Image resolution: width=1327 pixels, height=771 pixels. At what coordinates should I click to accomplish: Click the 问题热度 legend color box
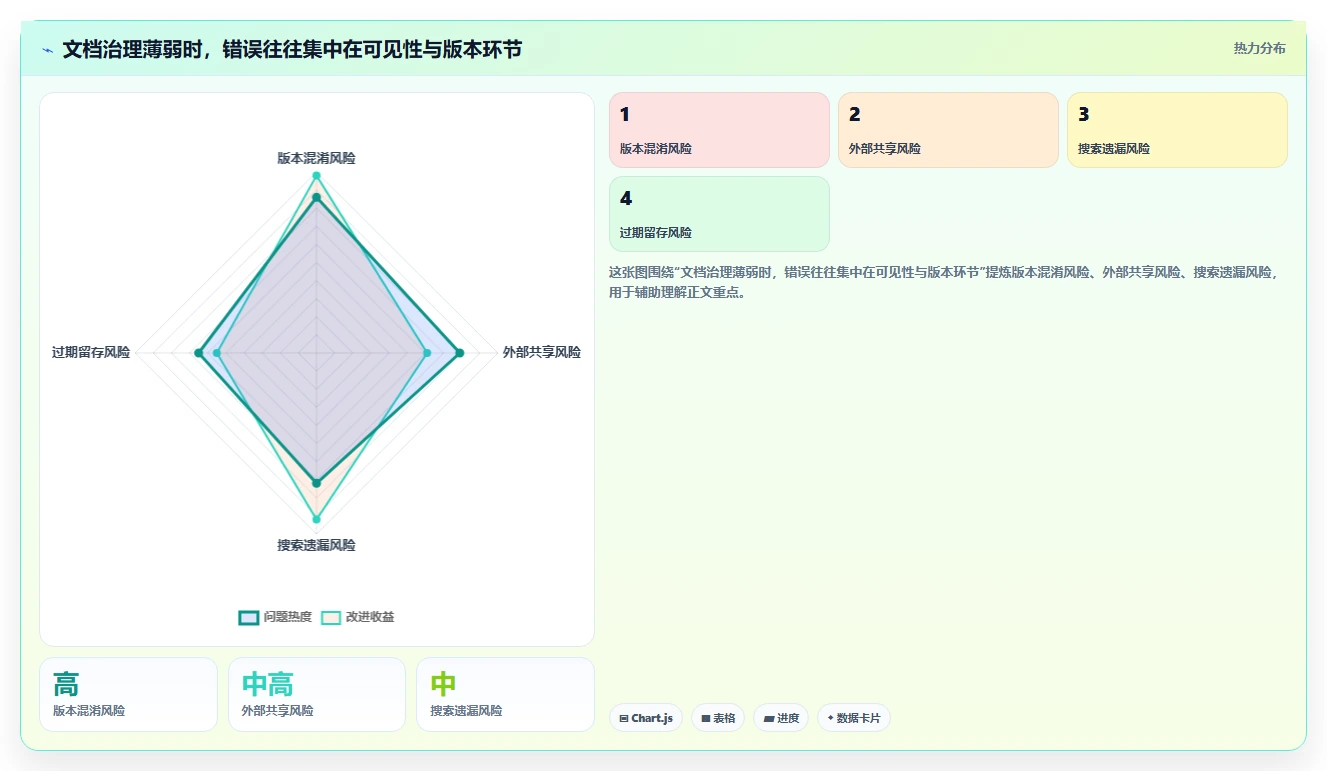pyautogui.click(x=248, y=617)
